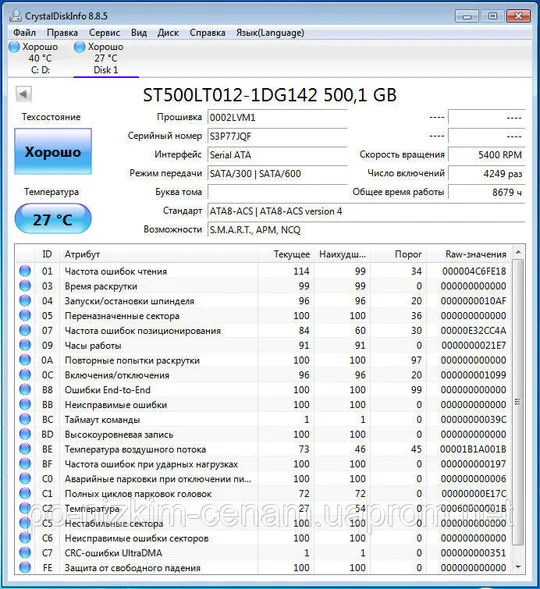Click status icon for Частота ошибок позиционирования
The image size is (540, 589).
(25, 330)
